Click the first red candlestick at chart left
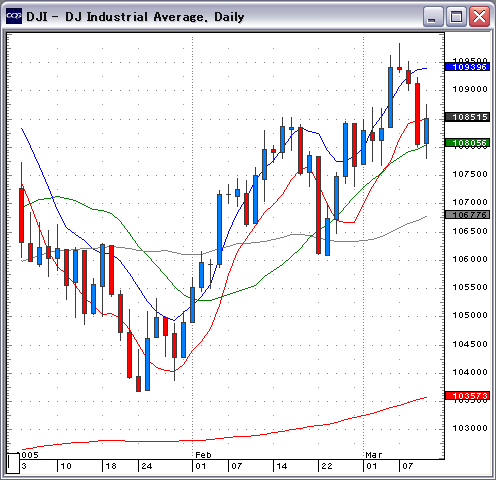 22,215
